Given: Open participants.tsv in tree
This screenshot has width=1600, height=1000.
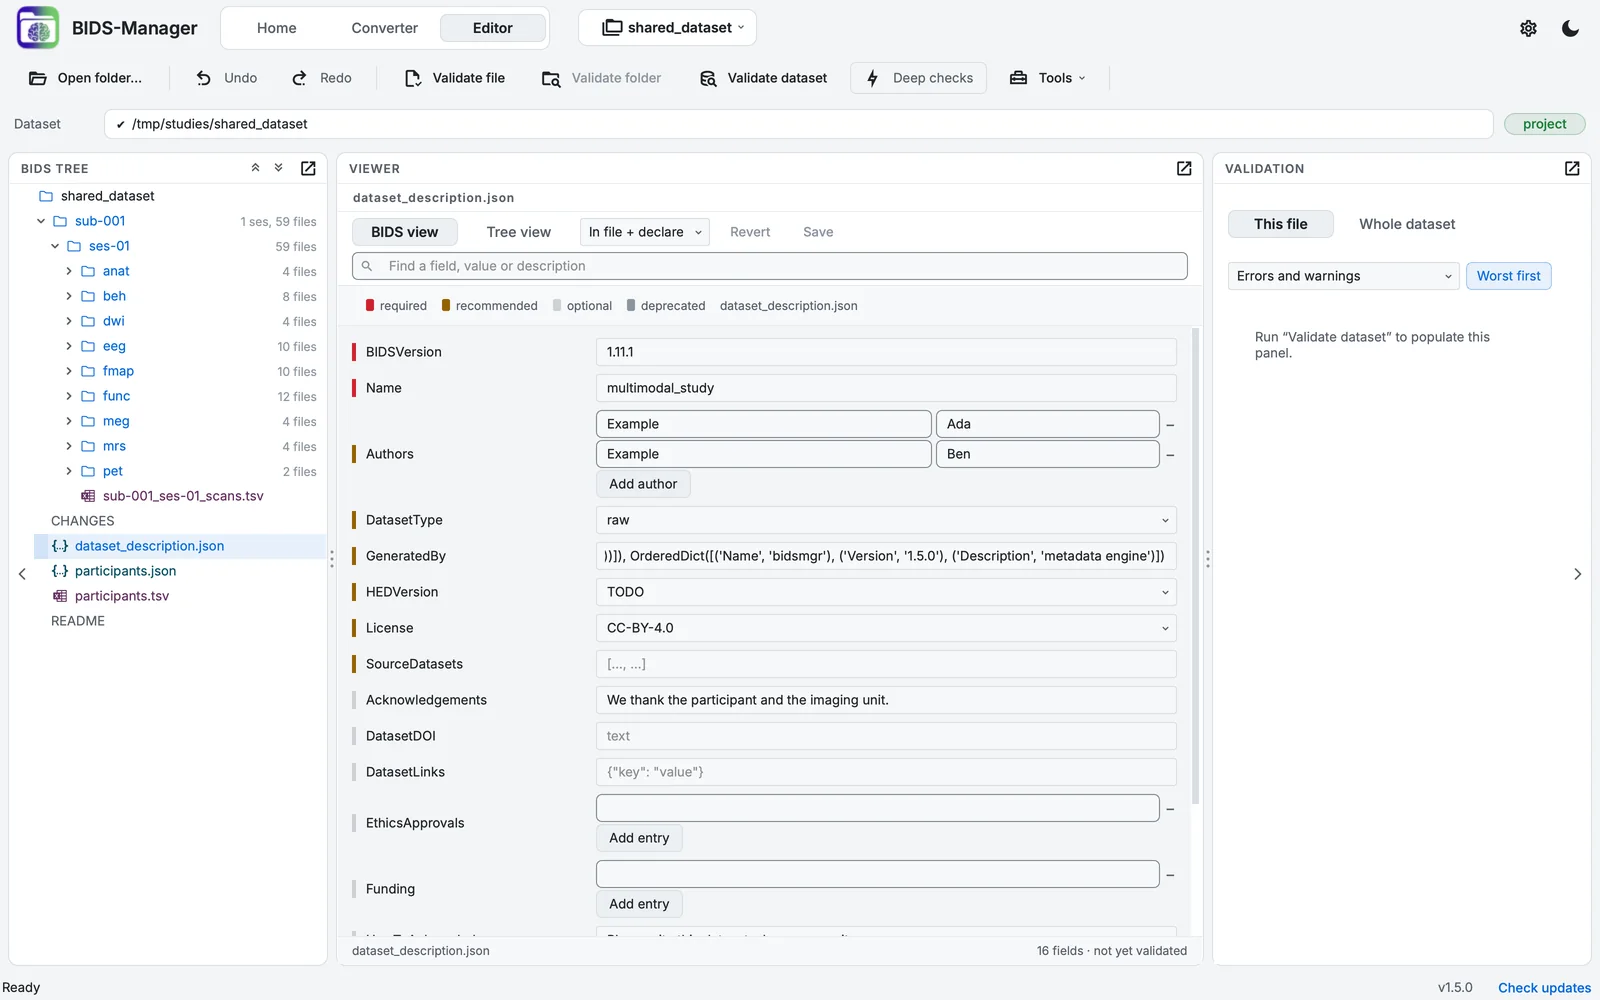Looking at the screenshot, I should tap(122, 596).
